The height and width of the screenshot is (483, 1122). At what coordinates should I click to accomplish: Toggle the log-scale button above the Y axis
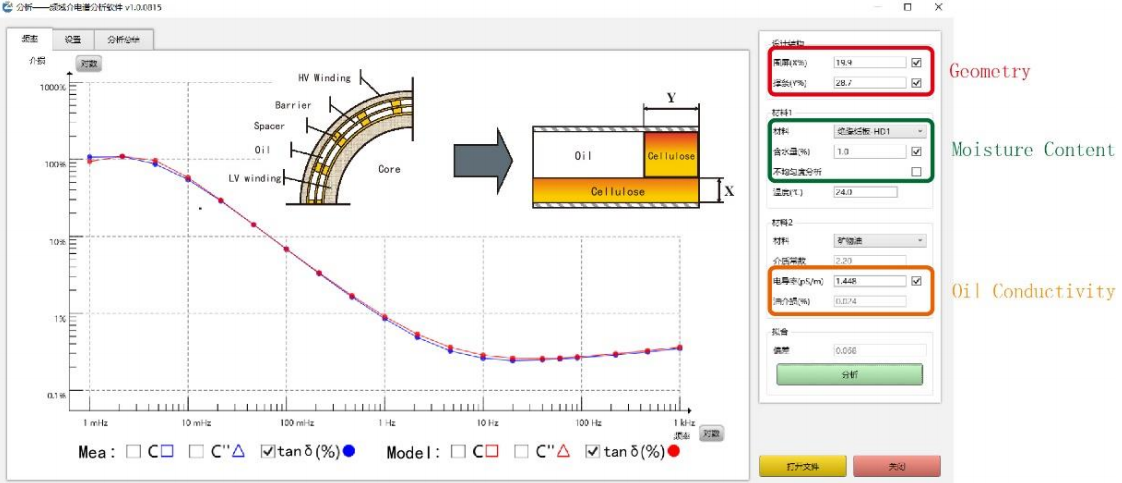[89, 64]
